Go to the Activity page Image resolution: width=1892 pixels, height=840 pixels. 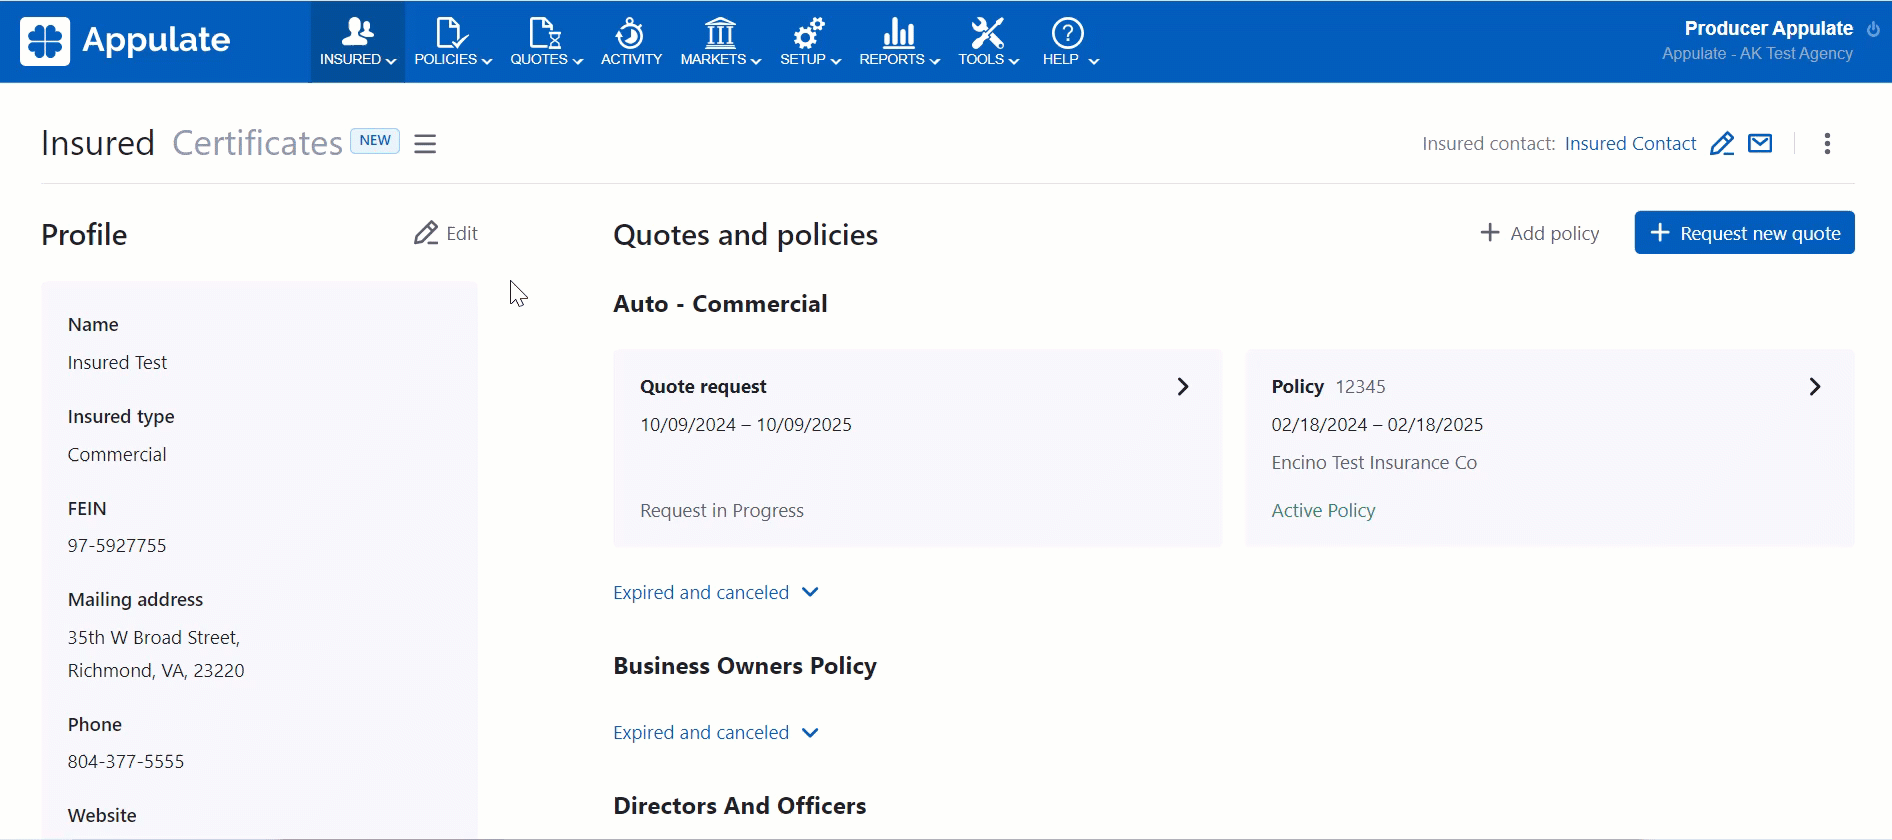coord(631,42)
